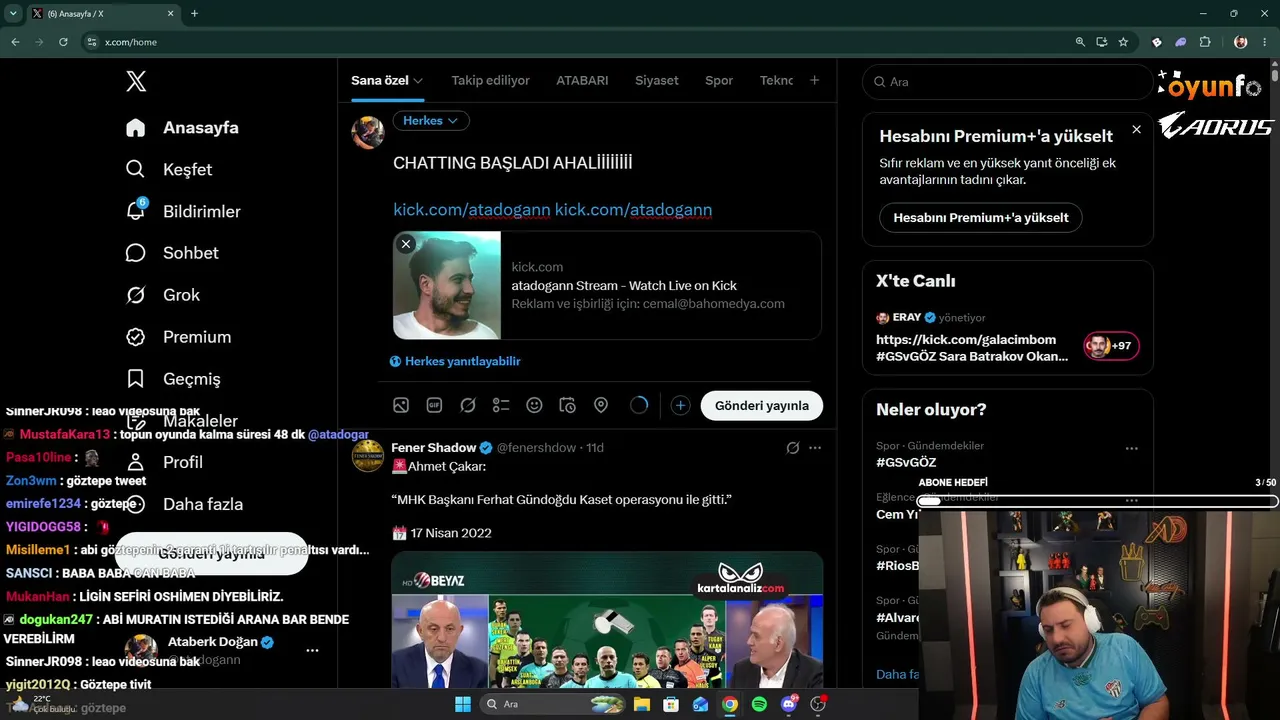Click the X logo in the sidebar
The width and height of the screenshot is (1280, 720).
[136, 82]
